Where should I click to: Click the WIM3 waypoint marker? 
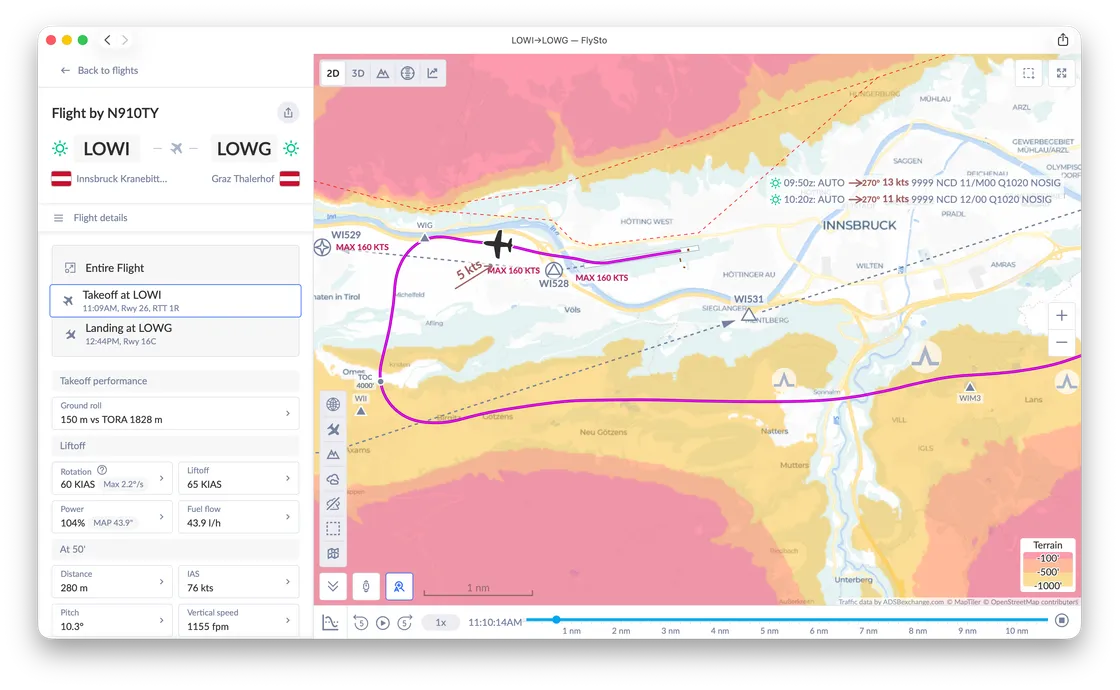pos(969,387)
